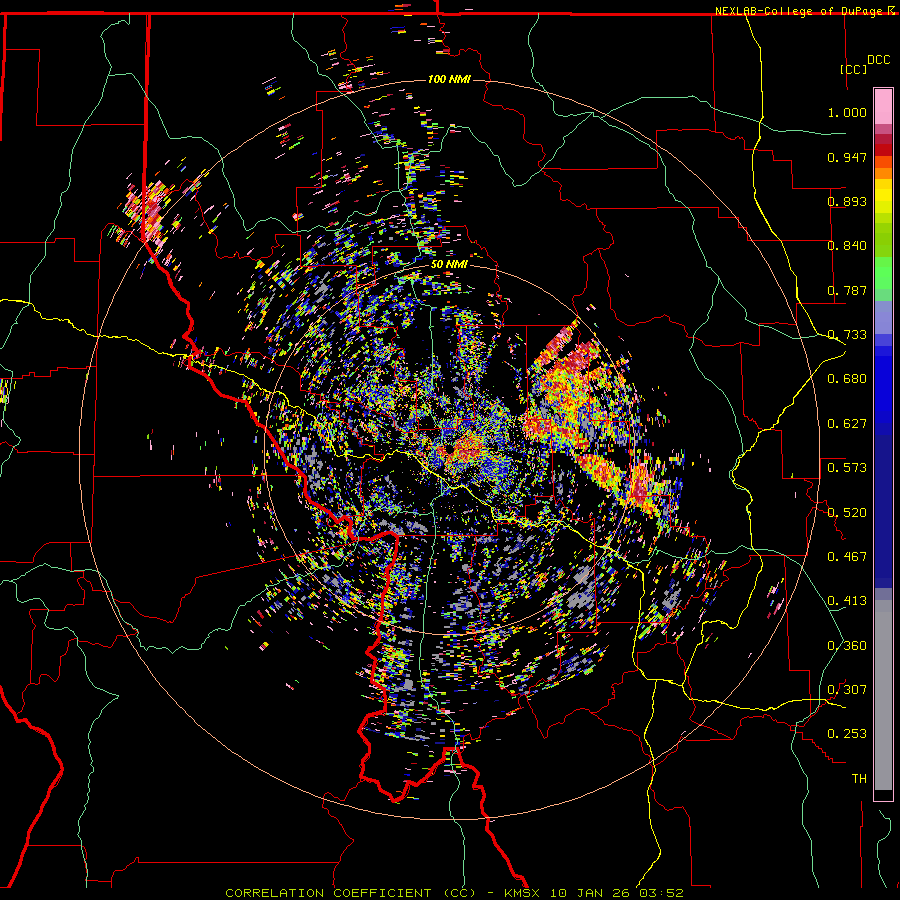This screenshot has height=900, width=900.
Task: Click the [CC] legend unit label
Action: point(853,69)
